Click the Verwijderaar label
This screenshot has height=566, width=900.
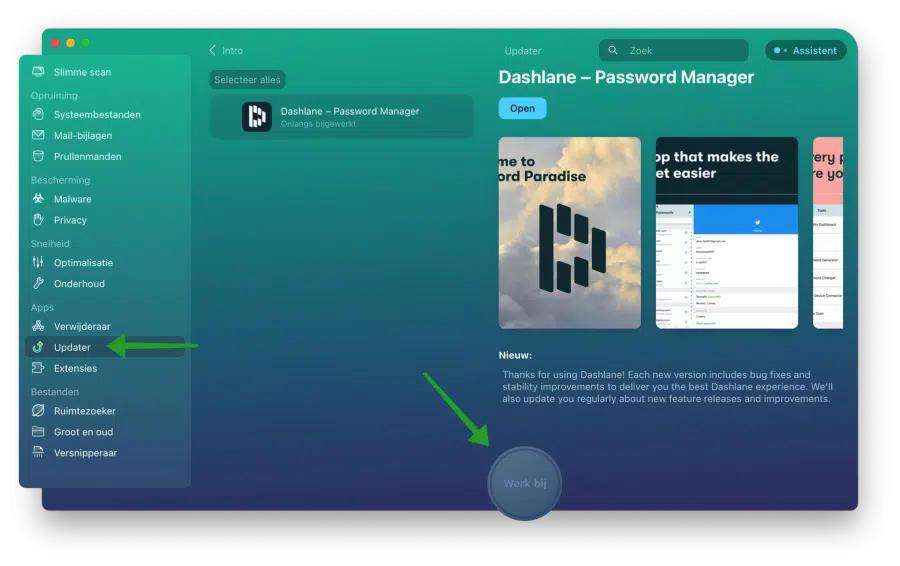click(82, 326)
